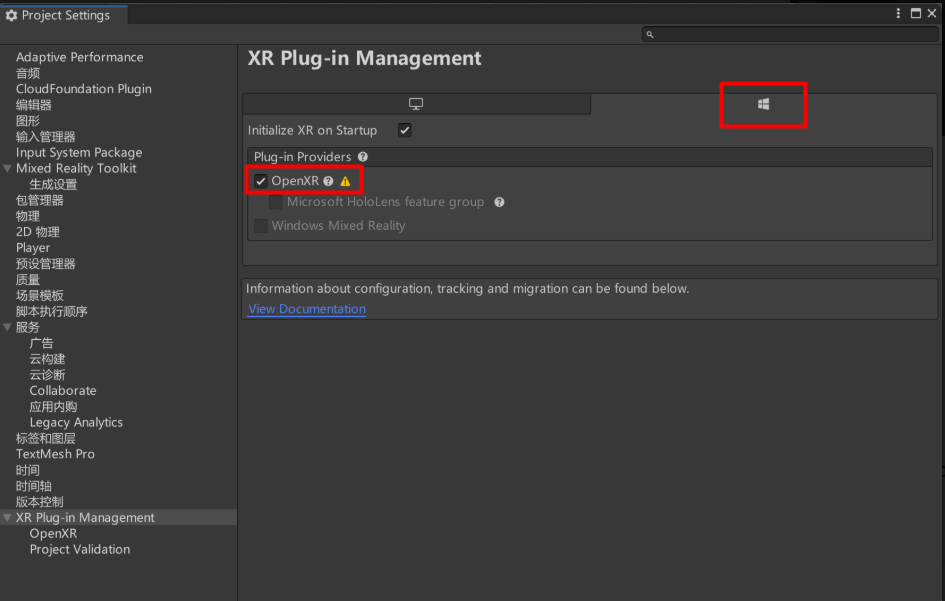Focus the settings search field
Image resolution: width=945 pixels, height=601 pixels.
click(790, 34)
